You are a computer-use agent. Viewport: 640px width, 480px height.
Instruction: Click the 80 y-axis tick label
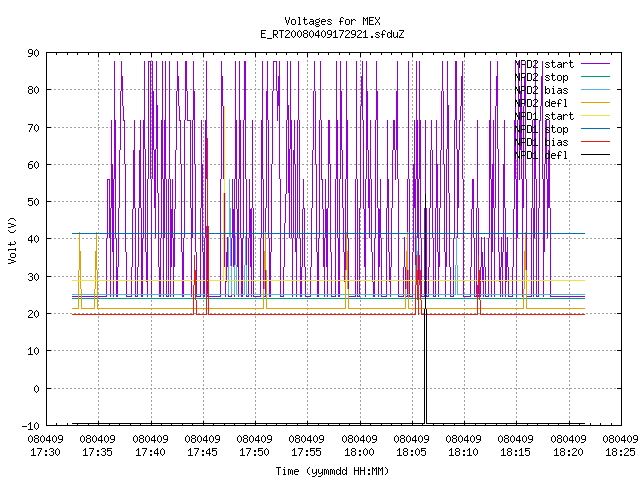33,90
